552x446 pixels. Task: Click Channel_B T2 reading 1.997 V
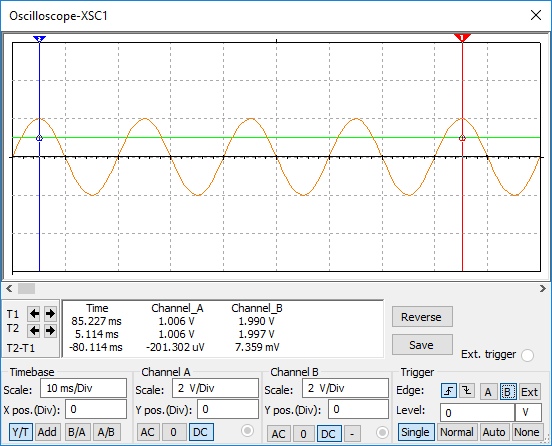point(257,334)
